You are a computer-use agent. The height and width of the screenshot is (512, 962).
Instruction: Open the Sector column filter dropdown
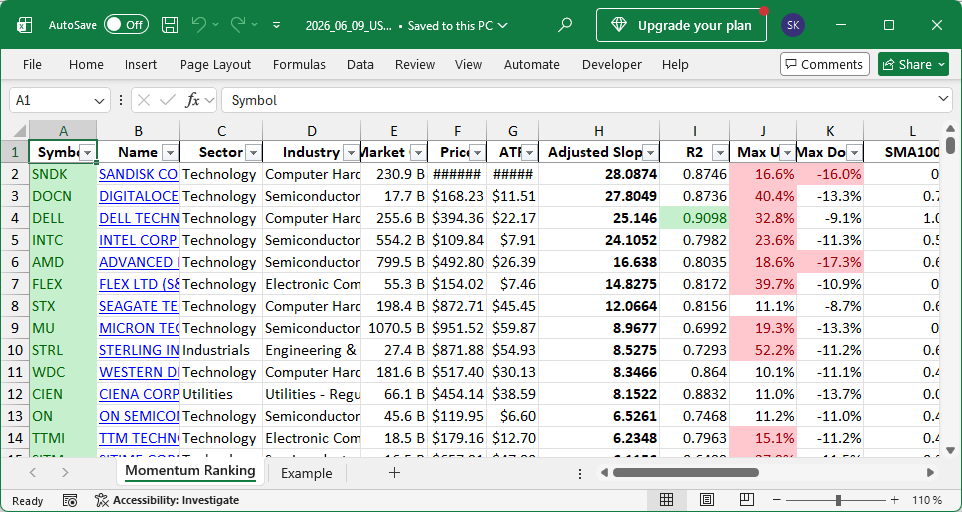[253, 153]
